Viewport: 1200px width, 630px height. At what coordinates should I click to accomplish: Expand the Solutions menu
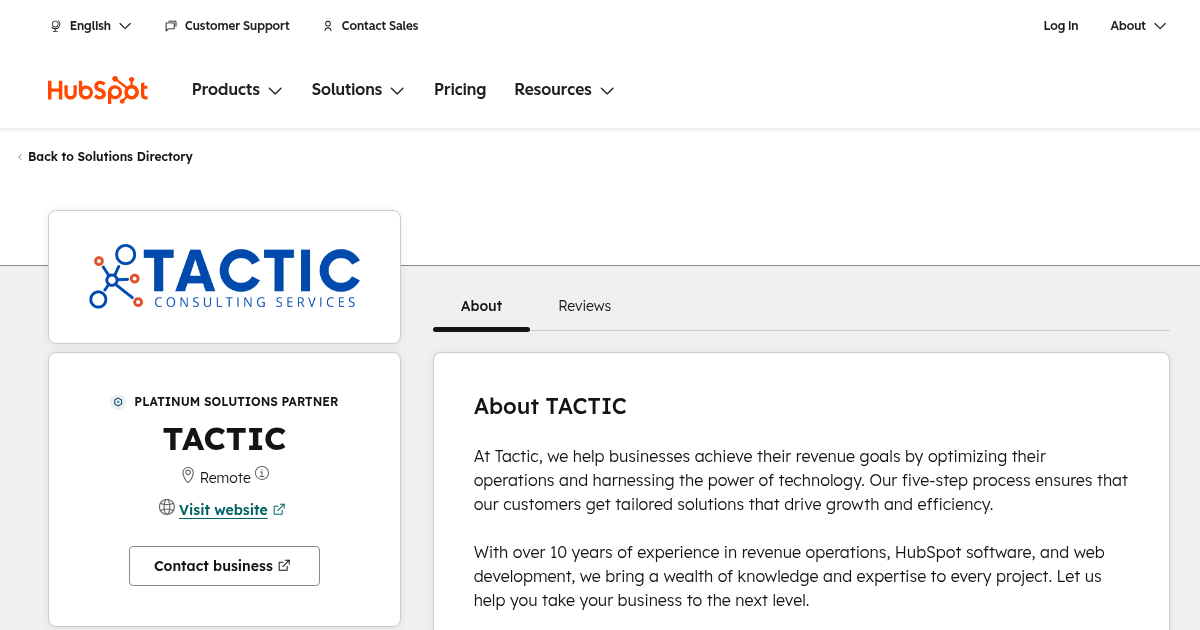tap(358, 90)
